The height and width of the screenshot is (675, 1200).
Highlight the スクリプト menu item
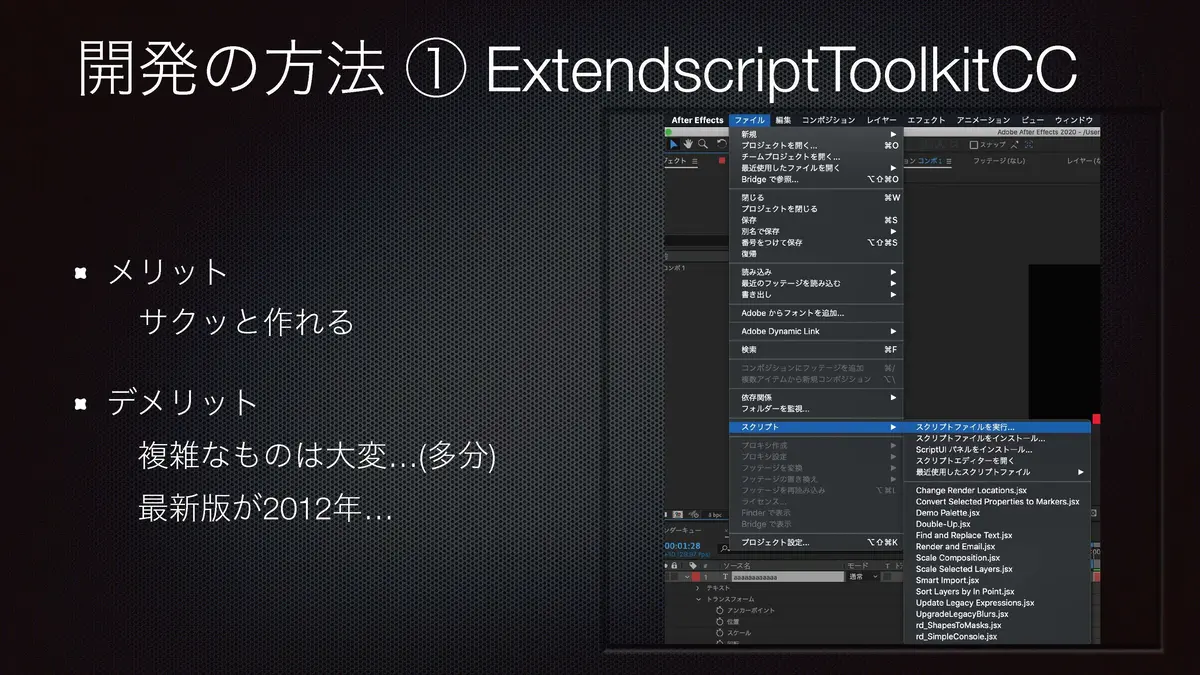point(815,427)
